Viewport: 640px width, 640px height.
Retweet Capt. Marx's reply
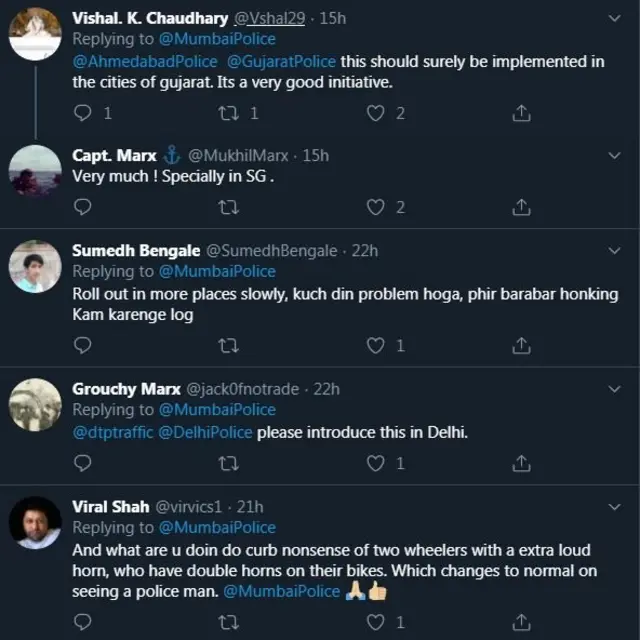click(228, 207)
